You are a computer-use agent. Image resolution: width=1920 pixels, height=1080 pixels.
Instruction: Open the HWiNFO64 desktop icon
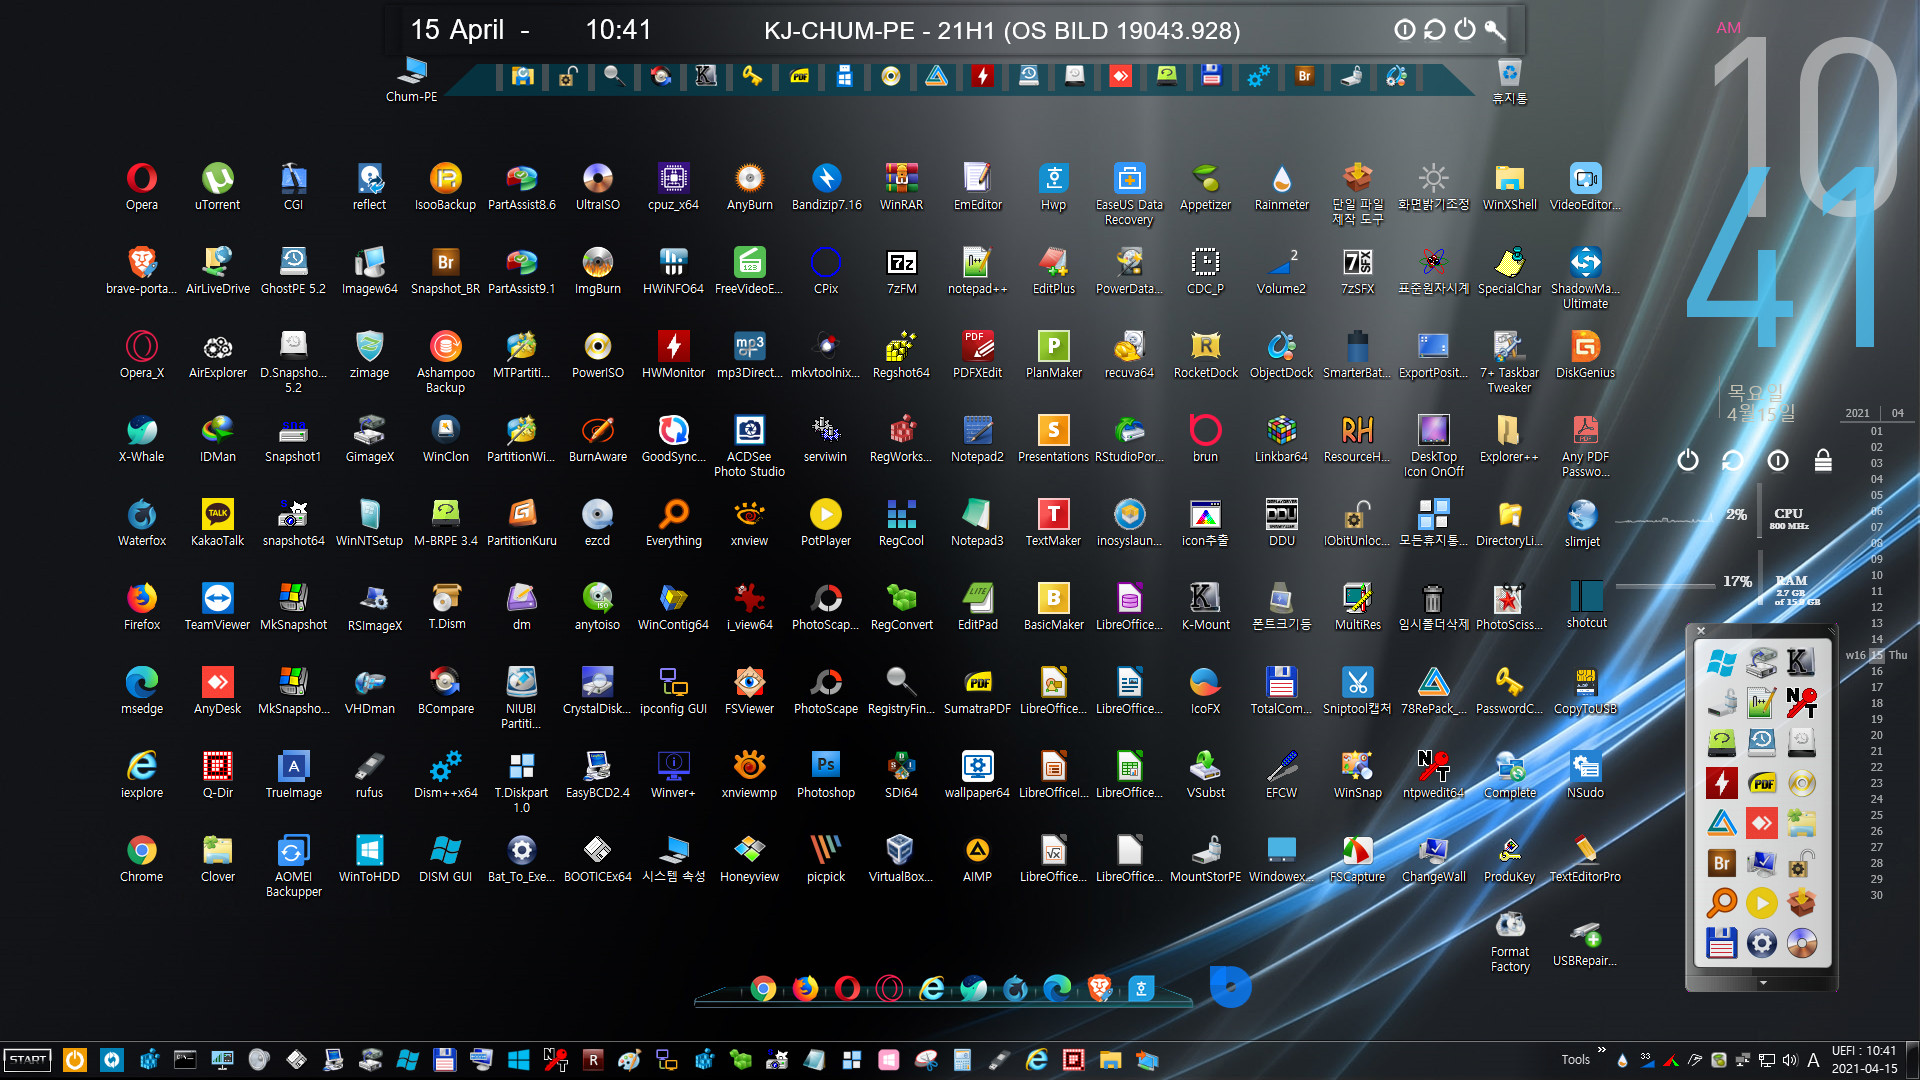673,271
